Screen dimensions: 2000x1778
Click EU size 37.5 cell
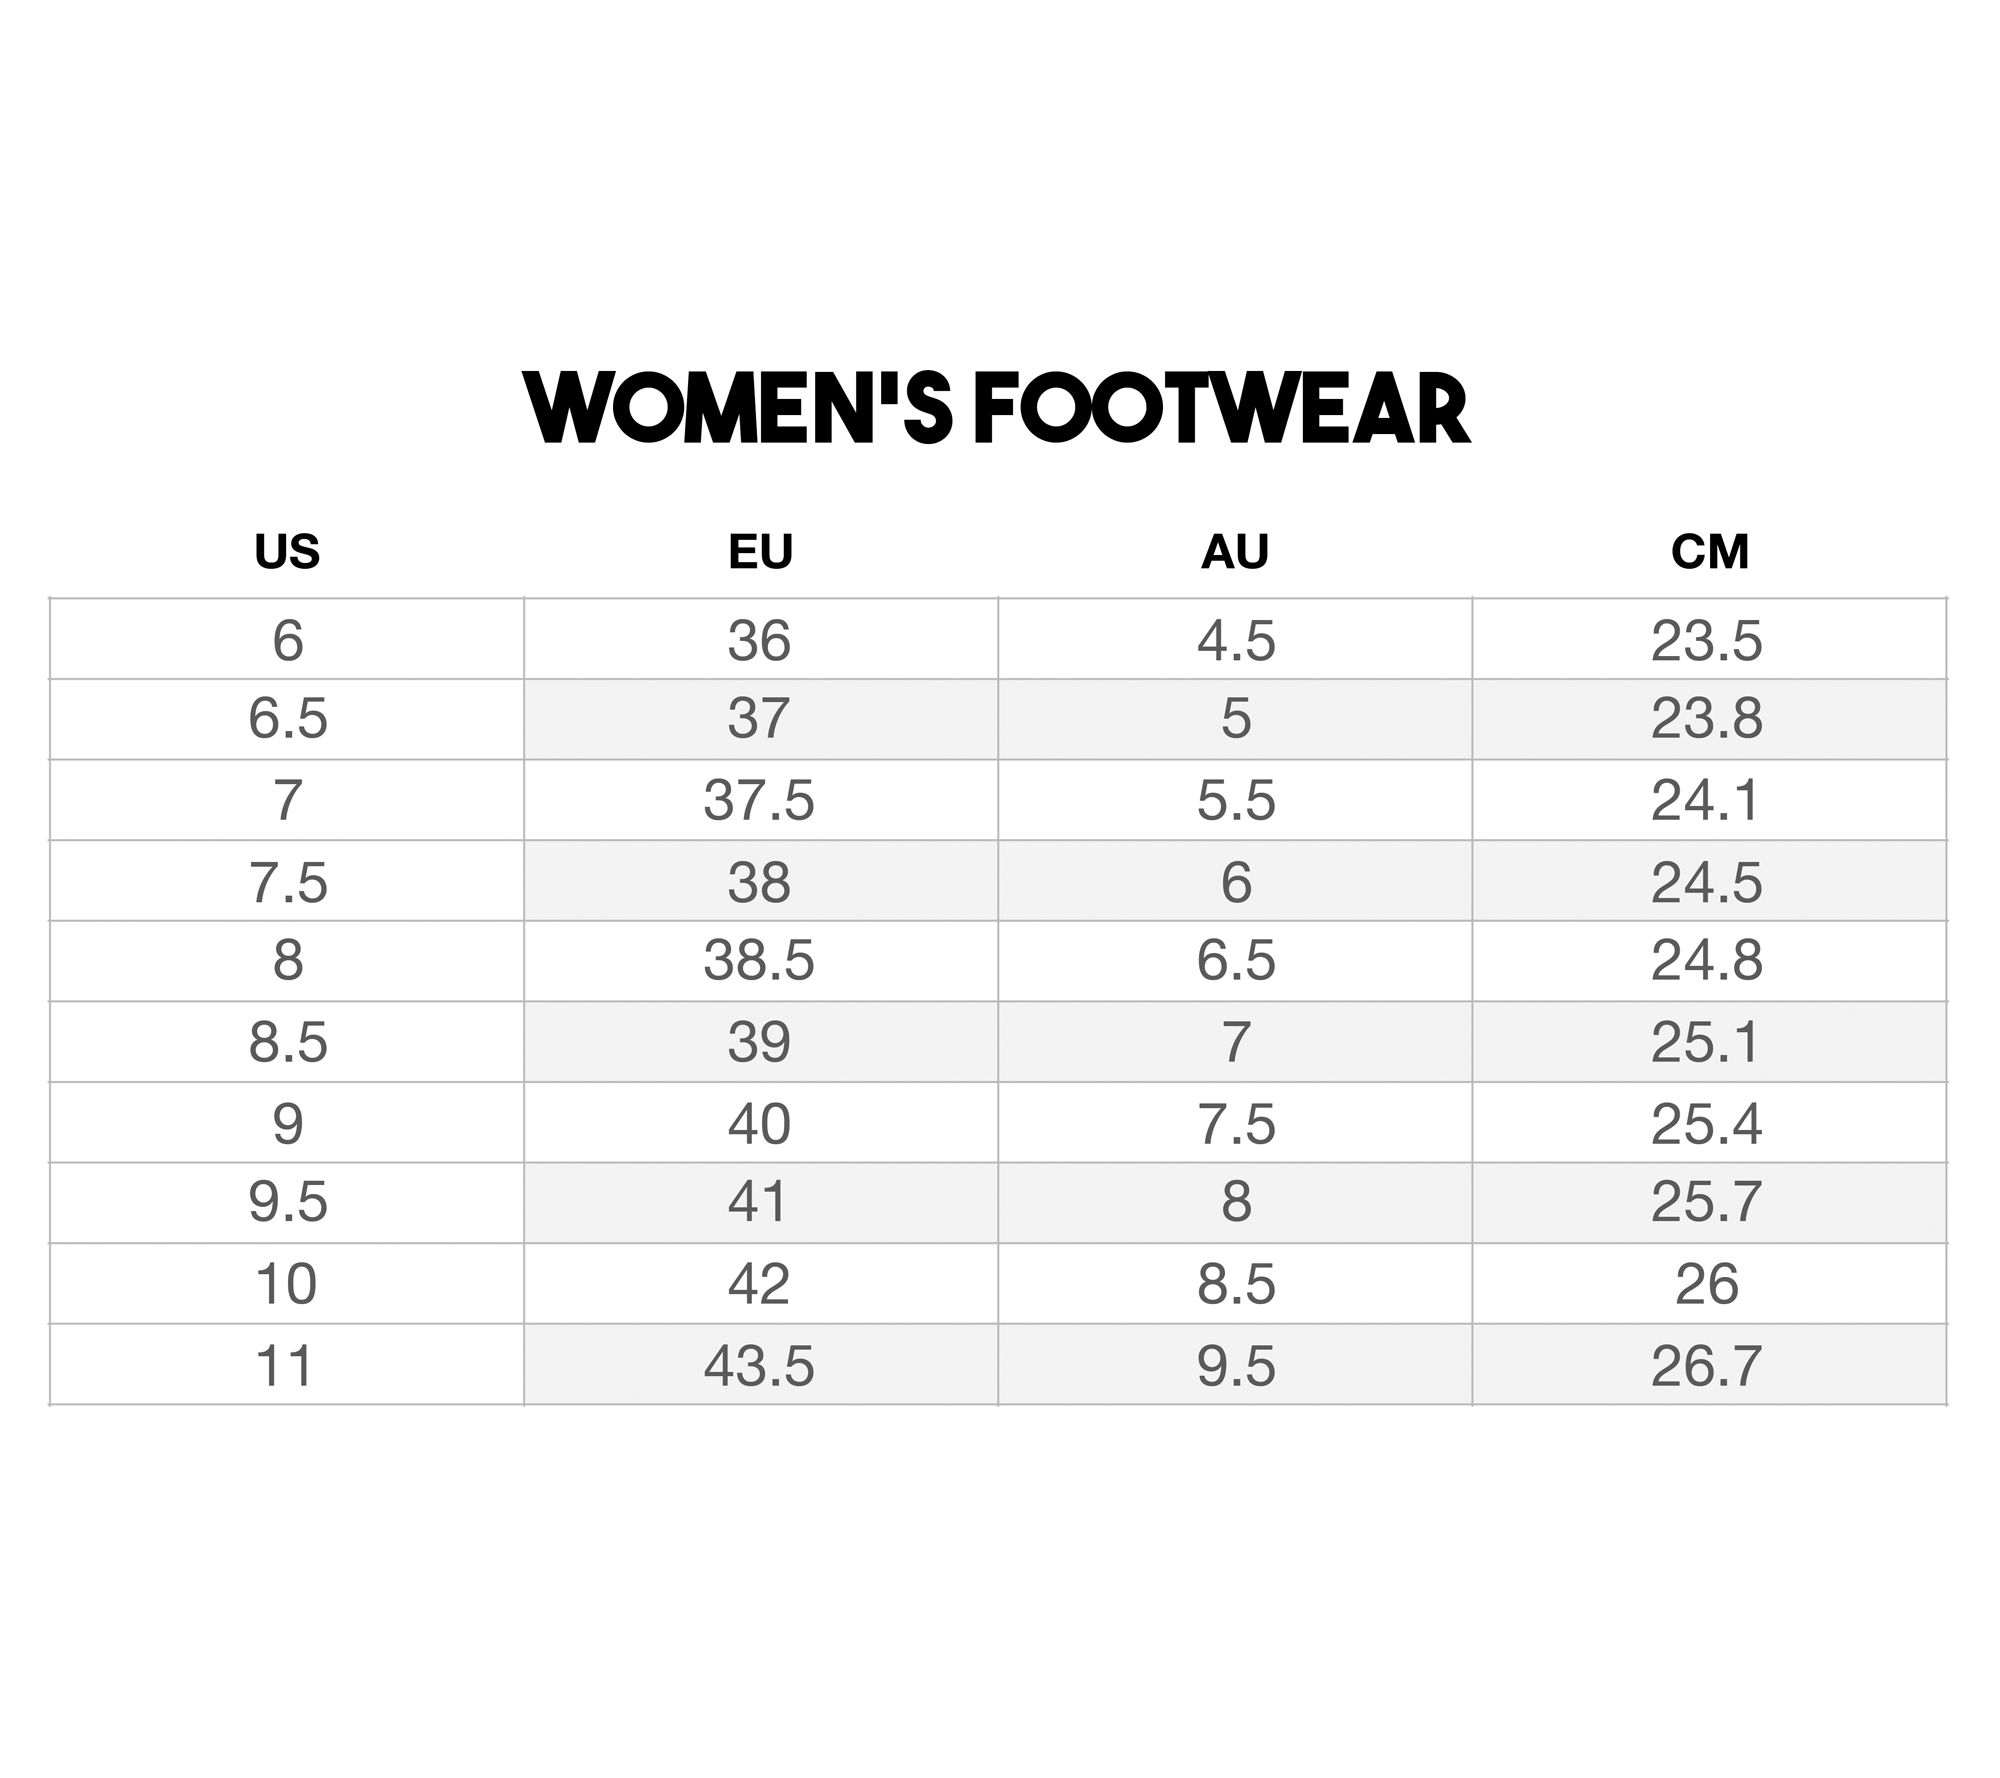(760, 801)
